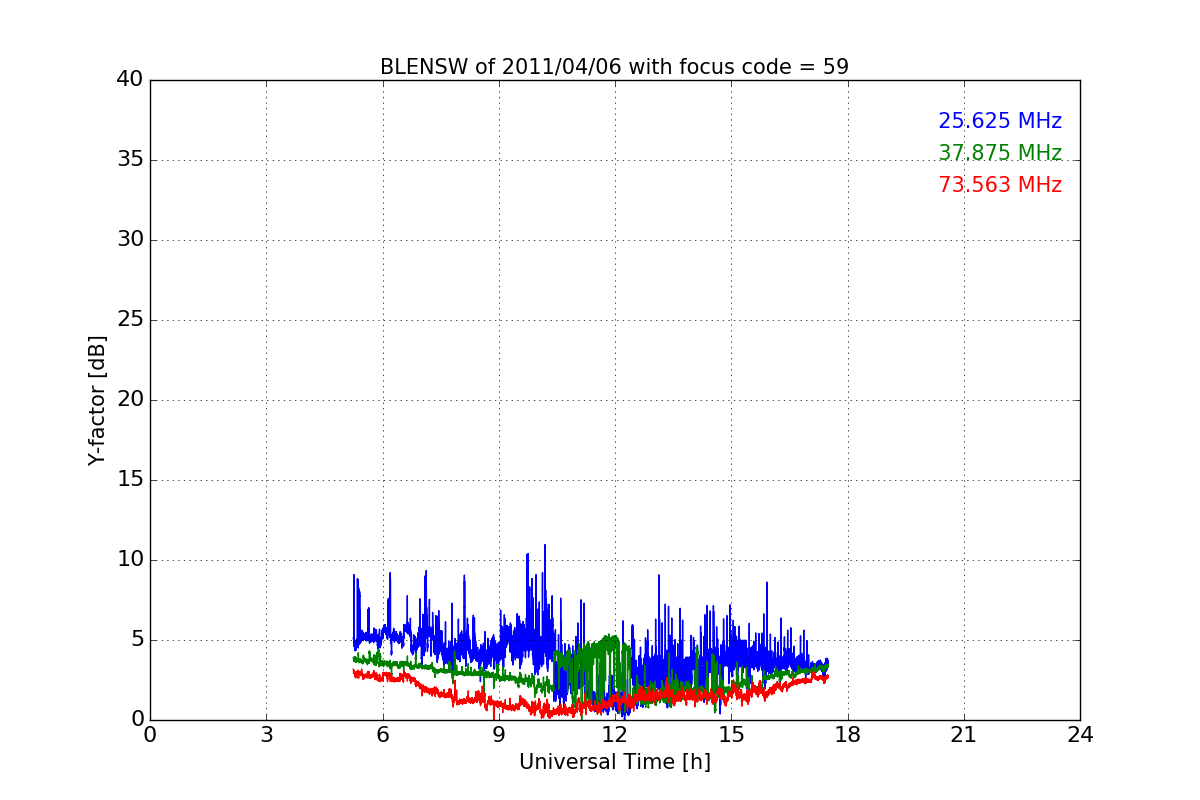Click y-axis tick label 40
Image resolution: width=1200 pixels, height=800 pixels.
point(130,80)
